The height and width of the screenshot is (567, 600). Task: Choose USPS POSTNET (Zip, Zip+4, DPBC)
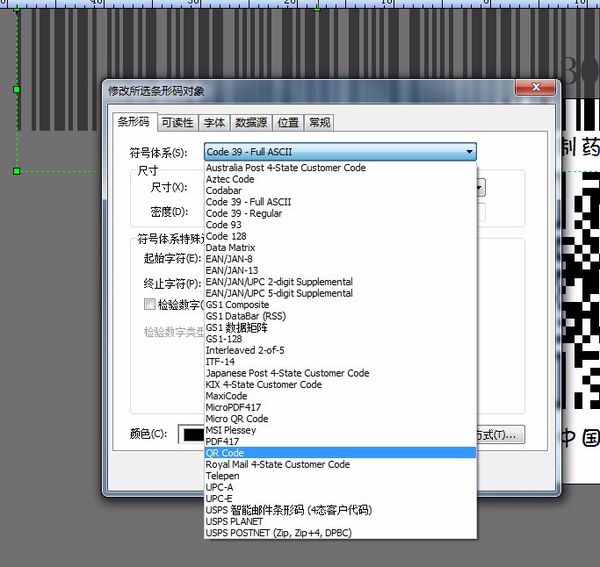coord(340,533)
